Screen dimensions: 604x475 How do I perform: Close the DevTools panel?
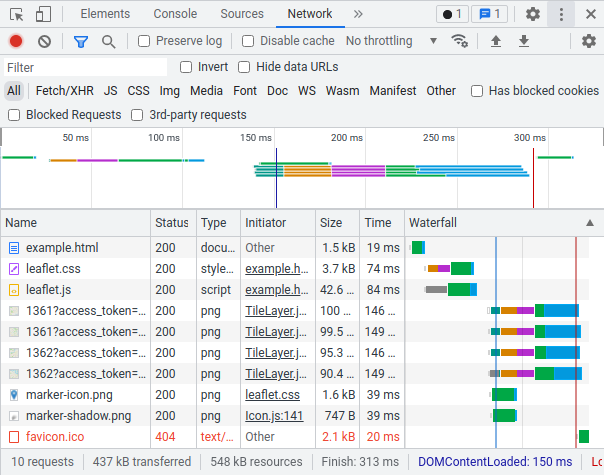591,14
